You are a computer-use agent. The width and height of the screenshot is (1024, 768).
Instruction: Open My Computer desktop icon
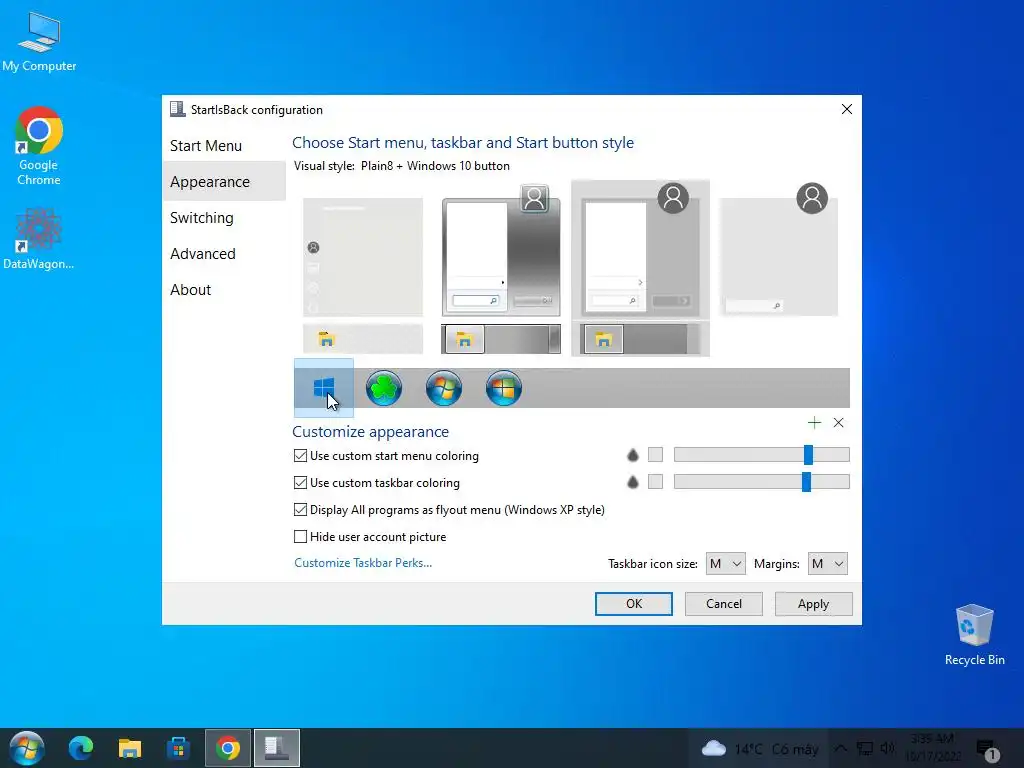coord(39,40)
